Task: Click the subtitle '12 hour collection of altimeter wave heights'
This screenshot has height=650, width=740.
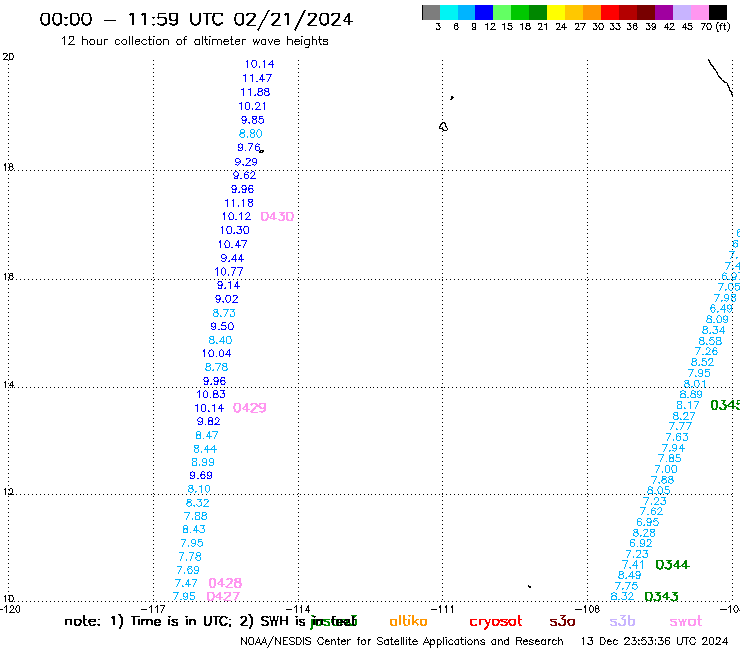Action: 194,41
